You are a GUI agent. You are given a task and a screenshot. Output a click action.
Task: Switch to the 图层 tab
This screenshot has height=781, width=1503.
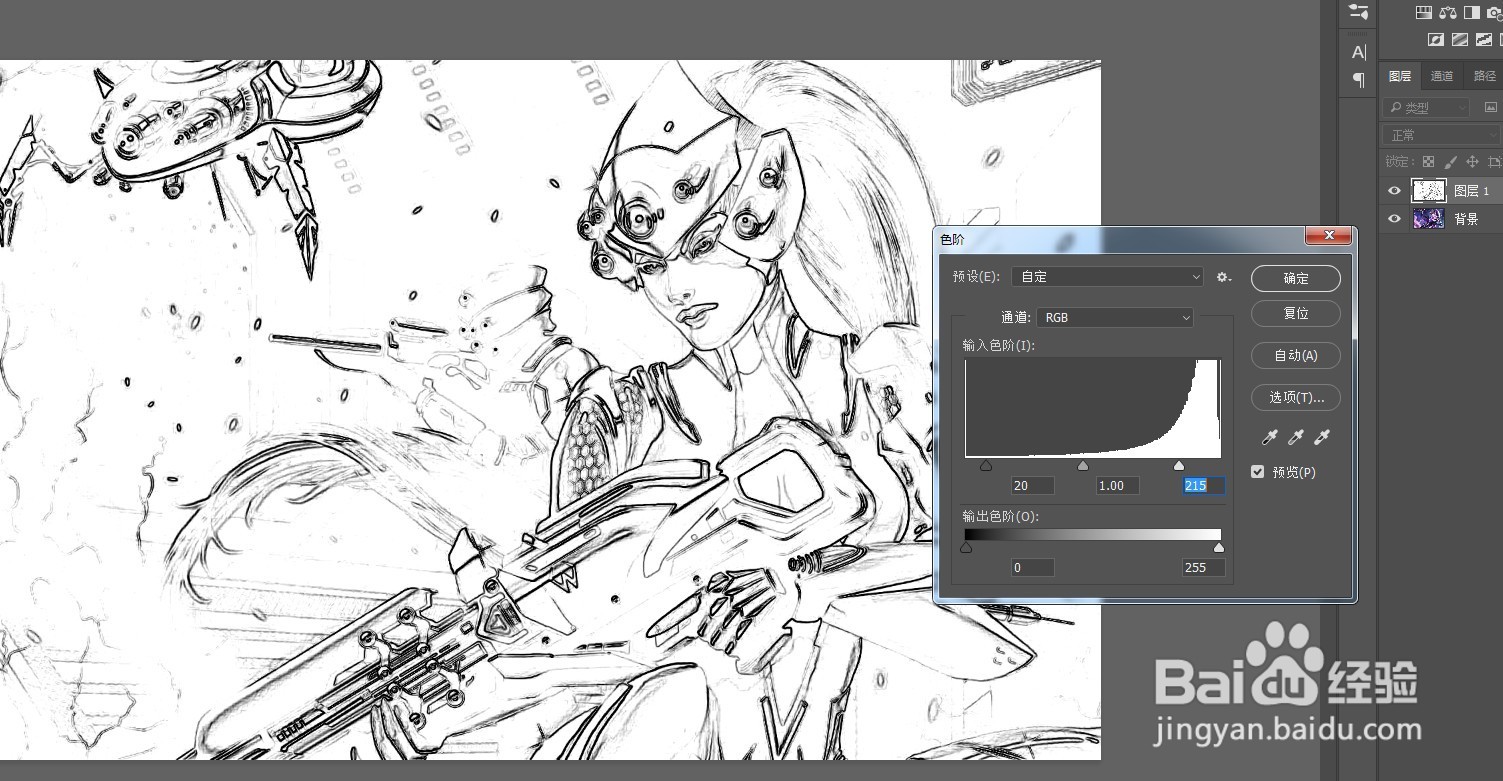[x=1400, y=76]
